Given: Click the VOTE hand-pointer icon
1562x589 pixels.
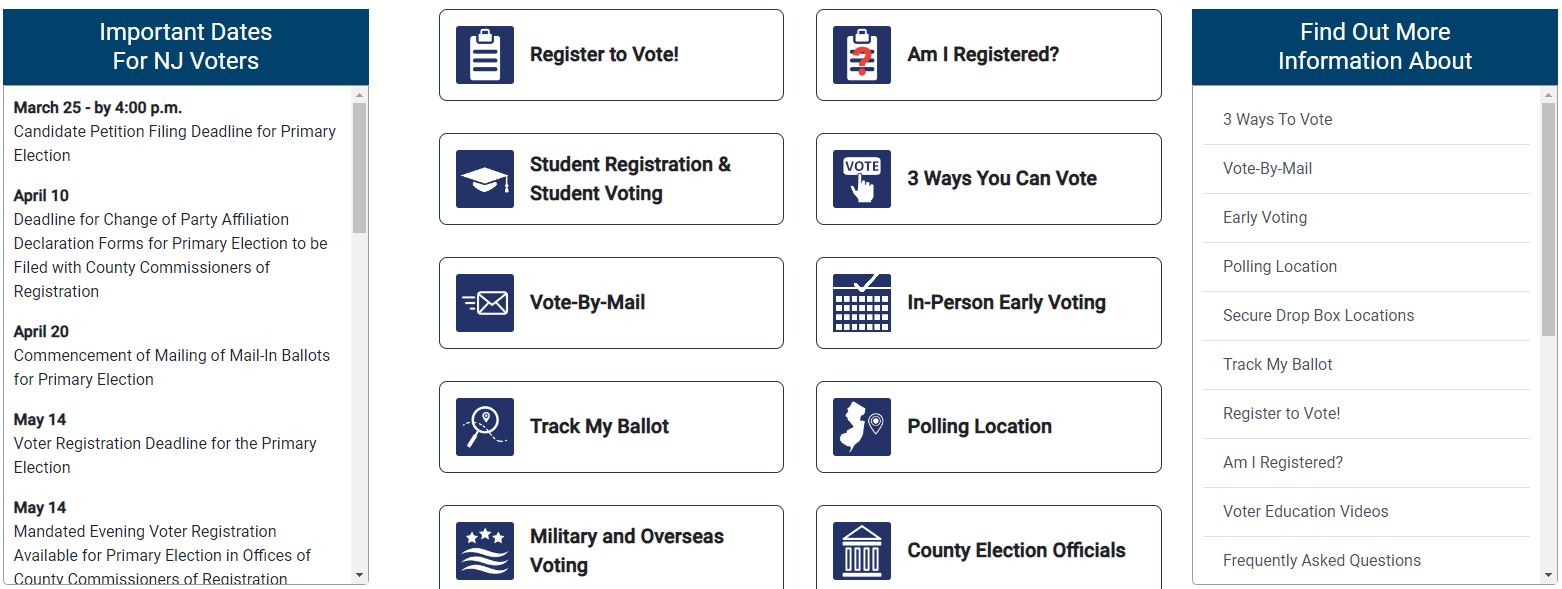Looking at the screenshot, I should [x=862, y=179].
